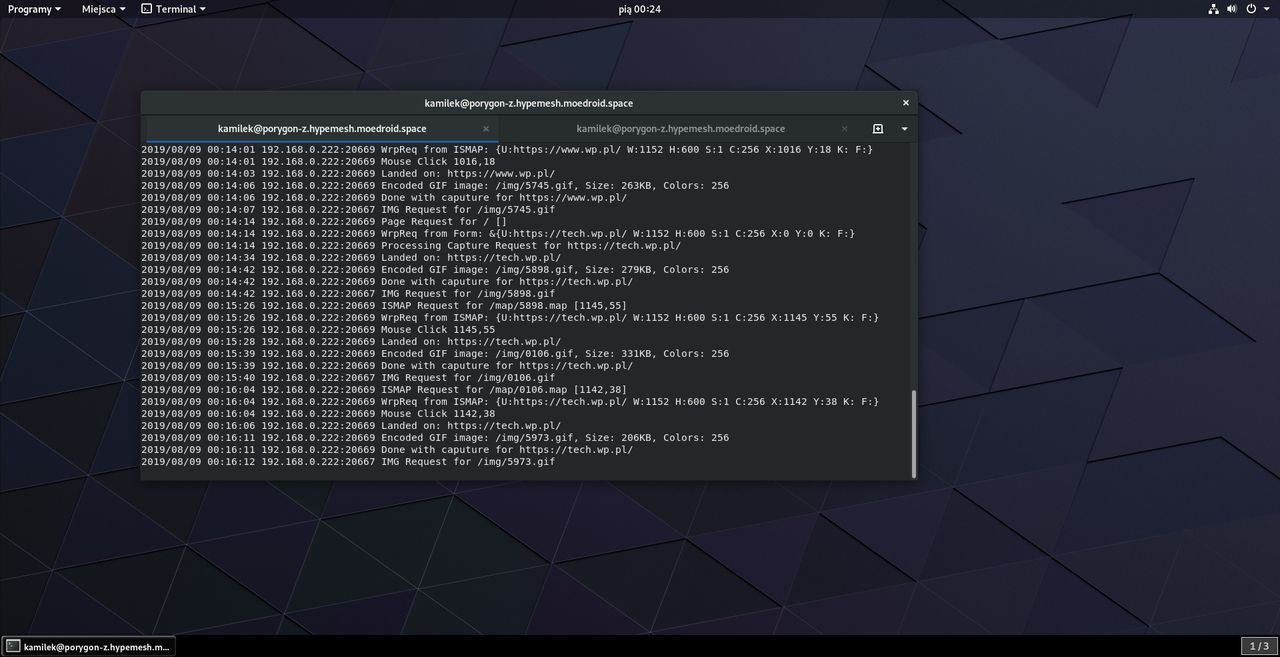Image resolution: width=1280 pixels, height=657 pixels.
Task: Select the first terminal tab
Action: pos(321,129)
